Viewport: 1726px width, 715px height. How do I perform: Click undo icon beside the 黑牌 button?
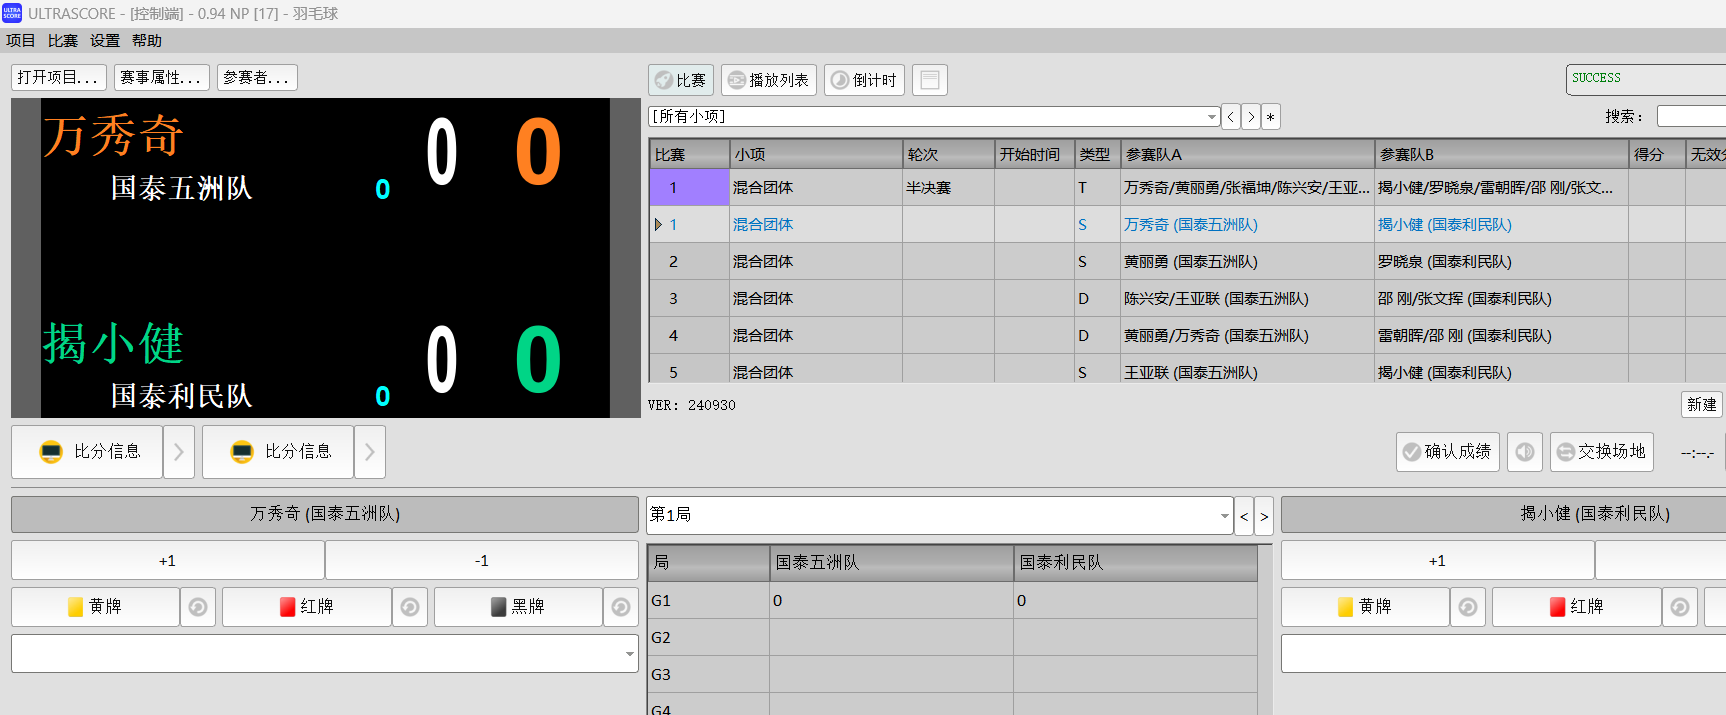point(621,607)
